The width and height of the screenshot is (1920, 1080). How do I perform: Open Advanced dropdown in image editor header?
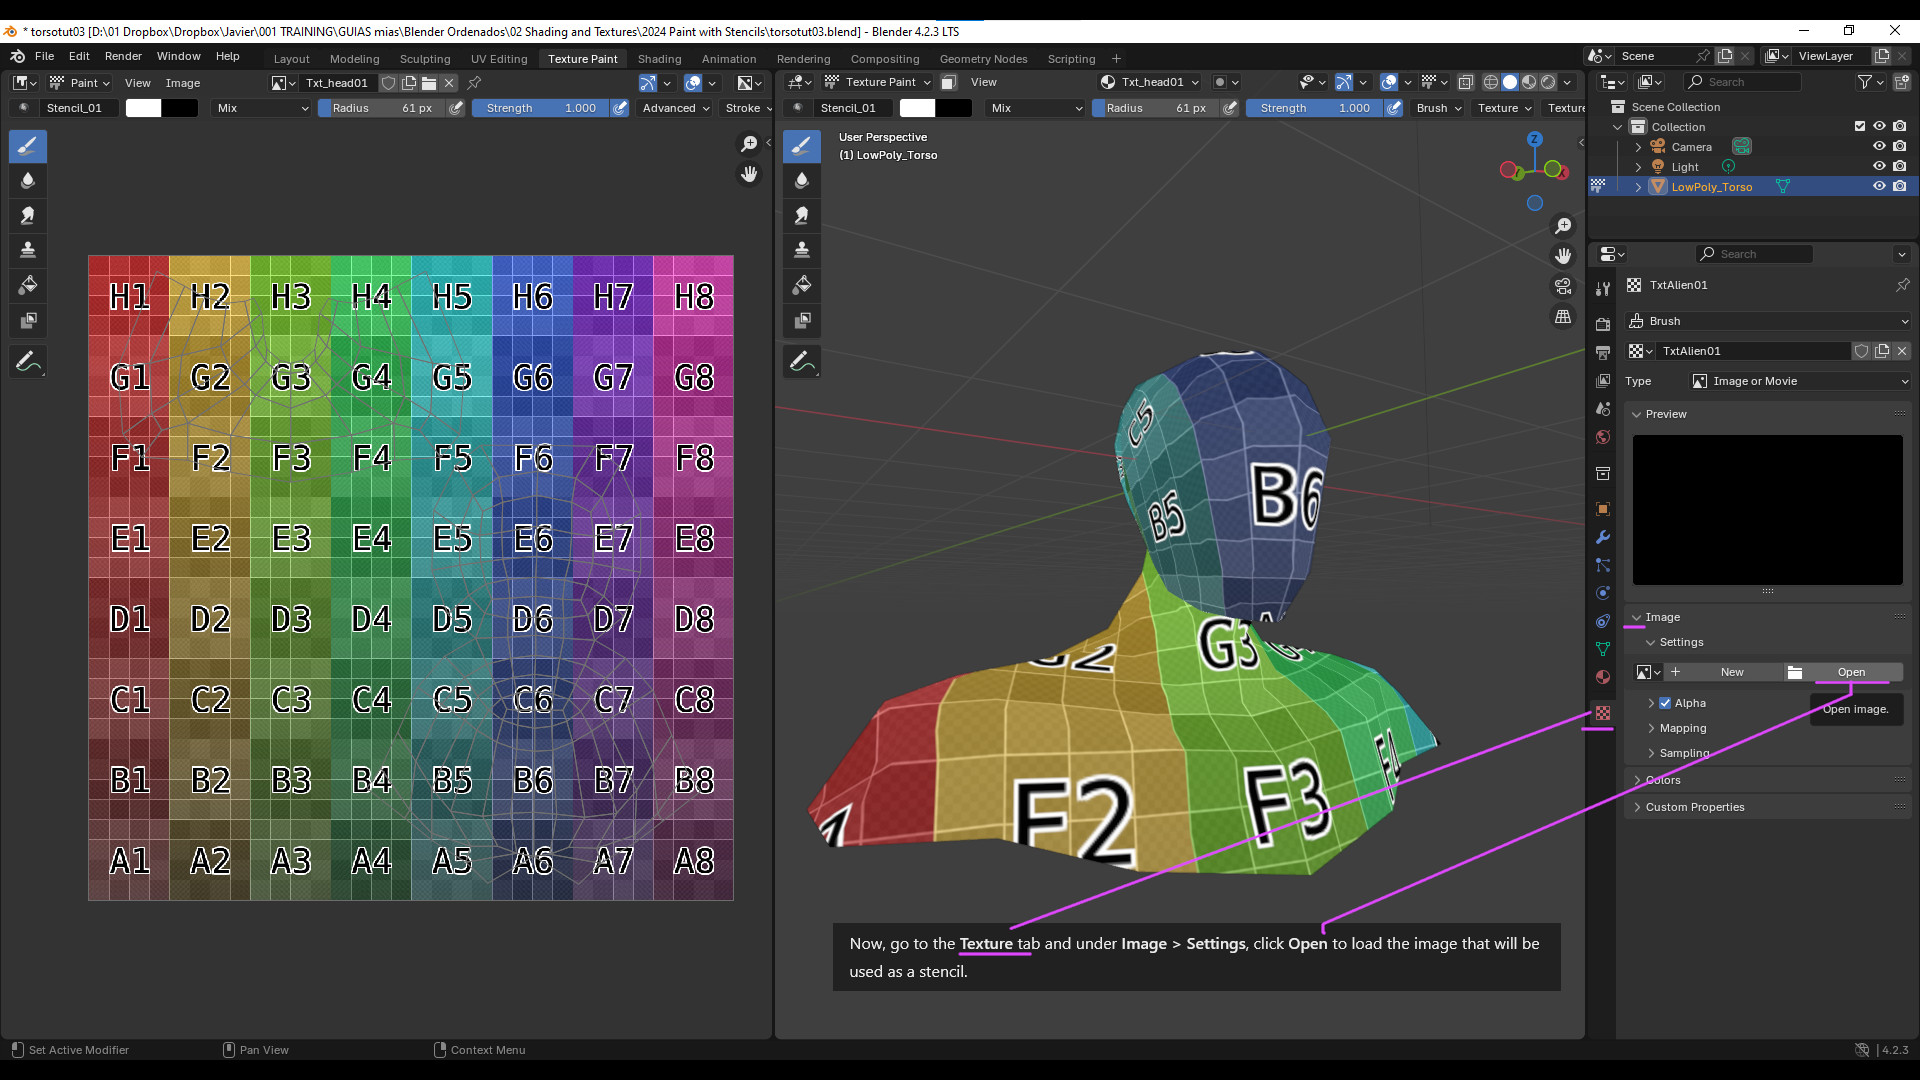[x=676, y=108]
